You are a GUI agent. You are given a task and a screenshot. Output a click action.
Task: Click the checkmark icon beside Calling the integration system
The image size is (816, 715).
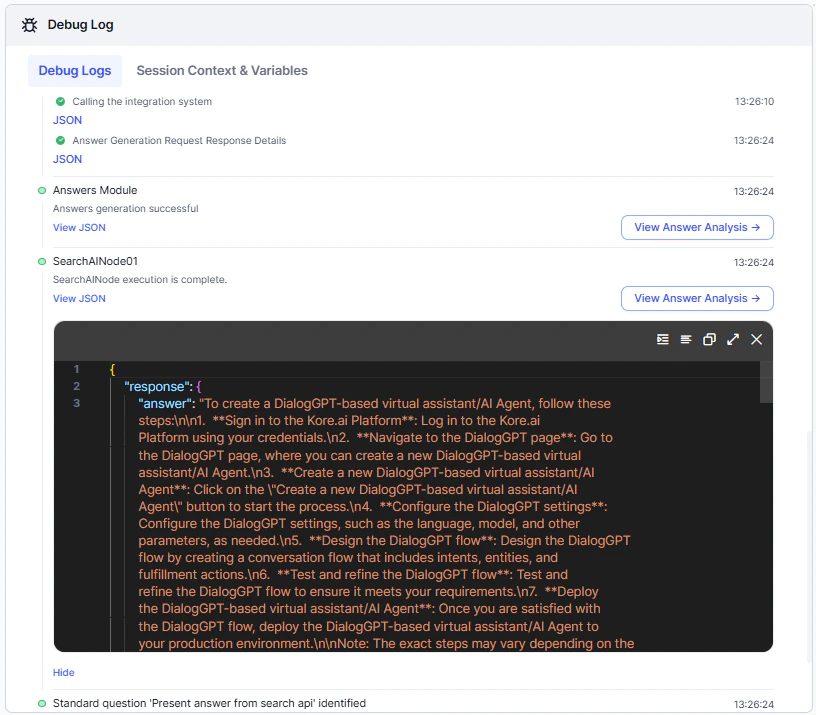tap(61, 101)
